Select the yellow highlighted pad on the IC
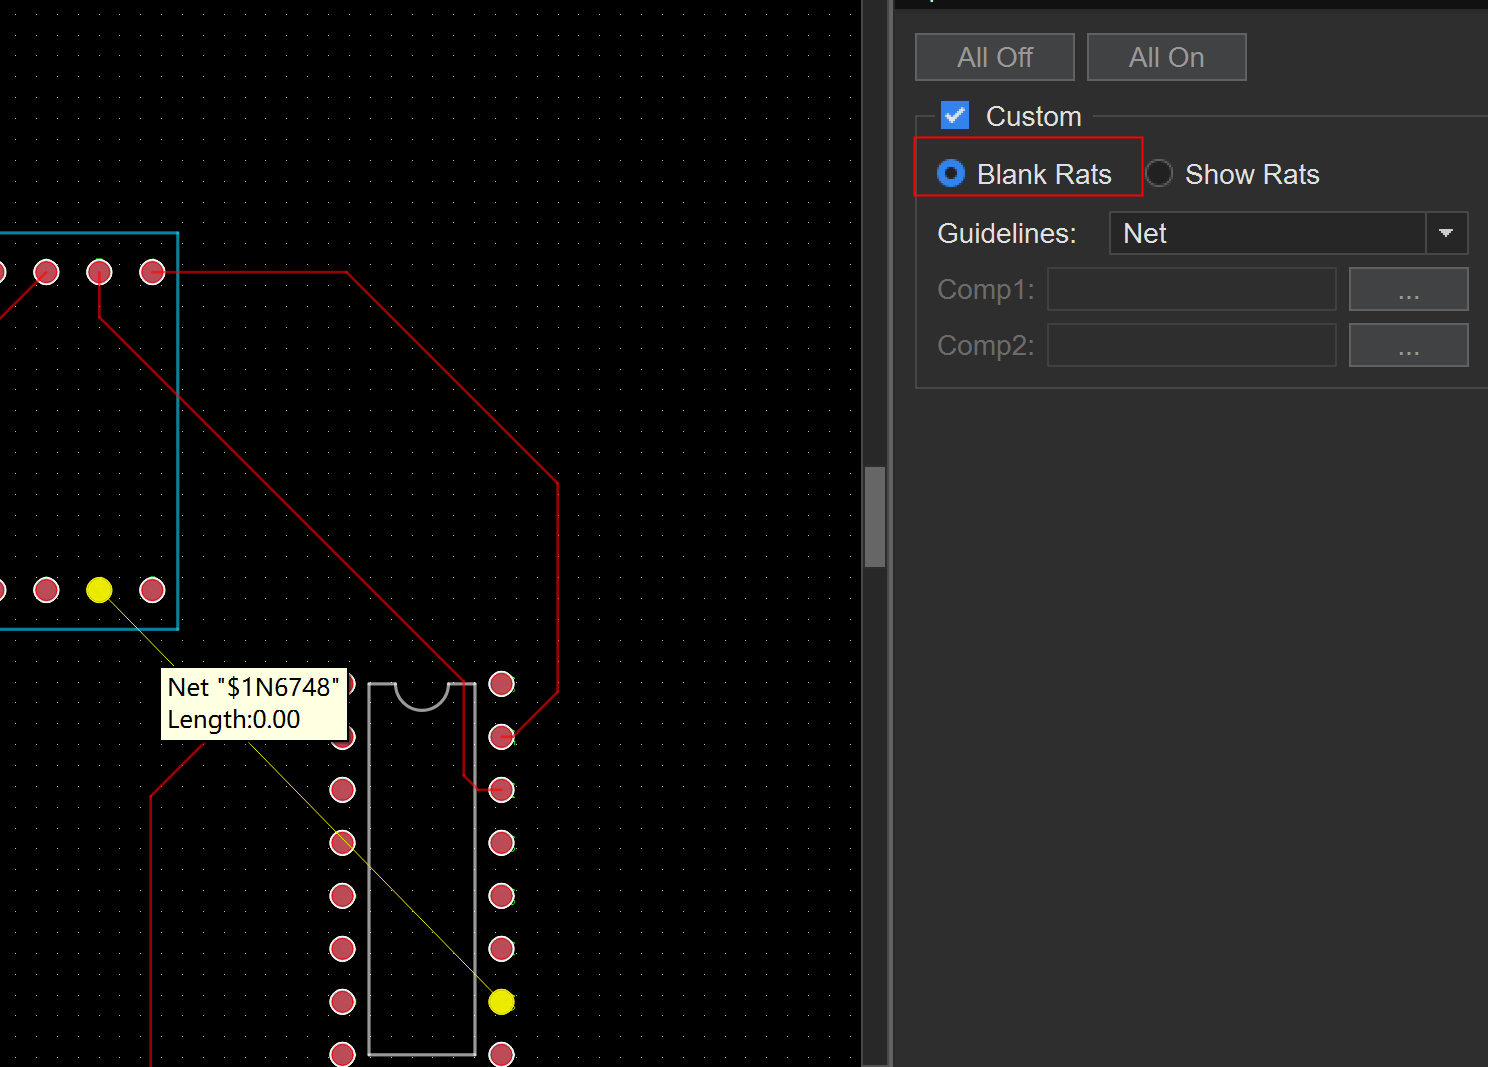The height and width of the screenshot is (1067, 1488). pos(502,1001)
